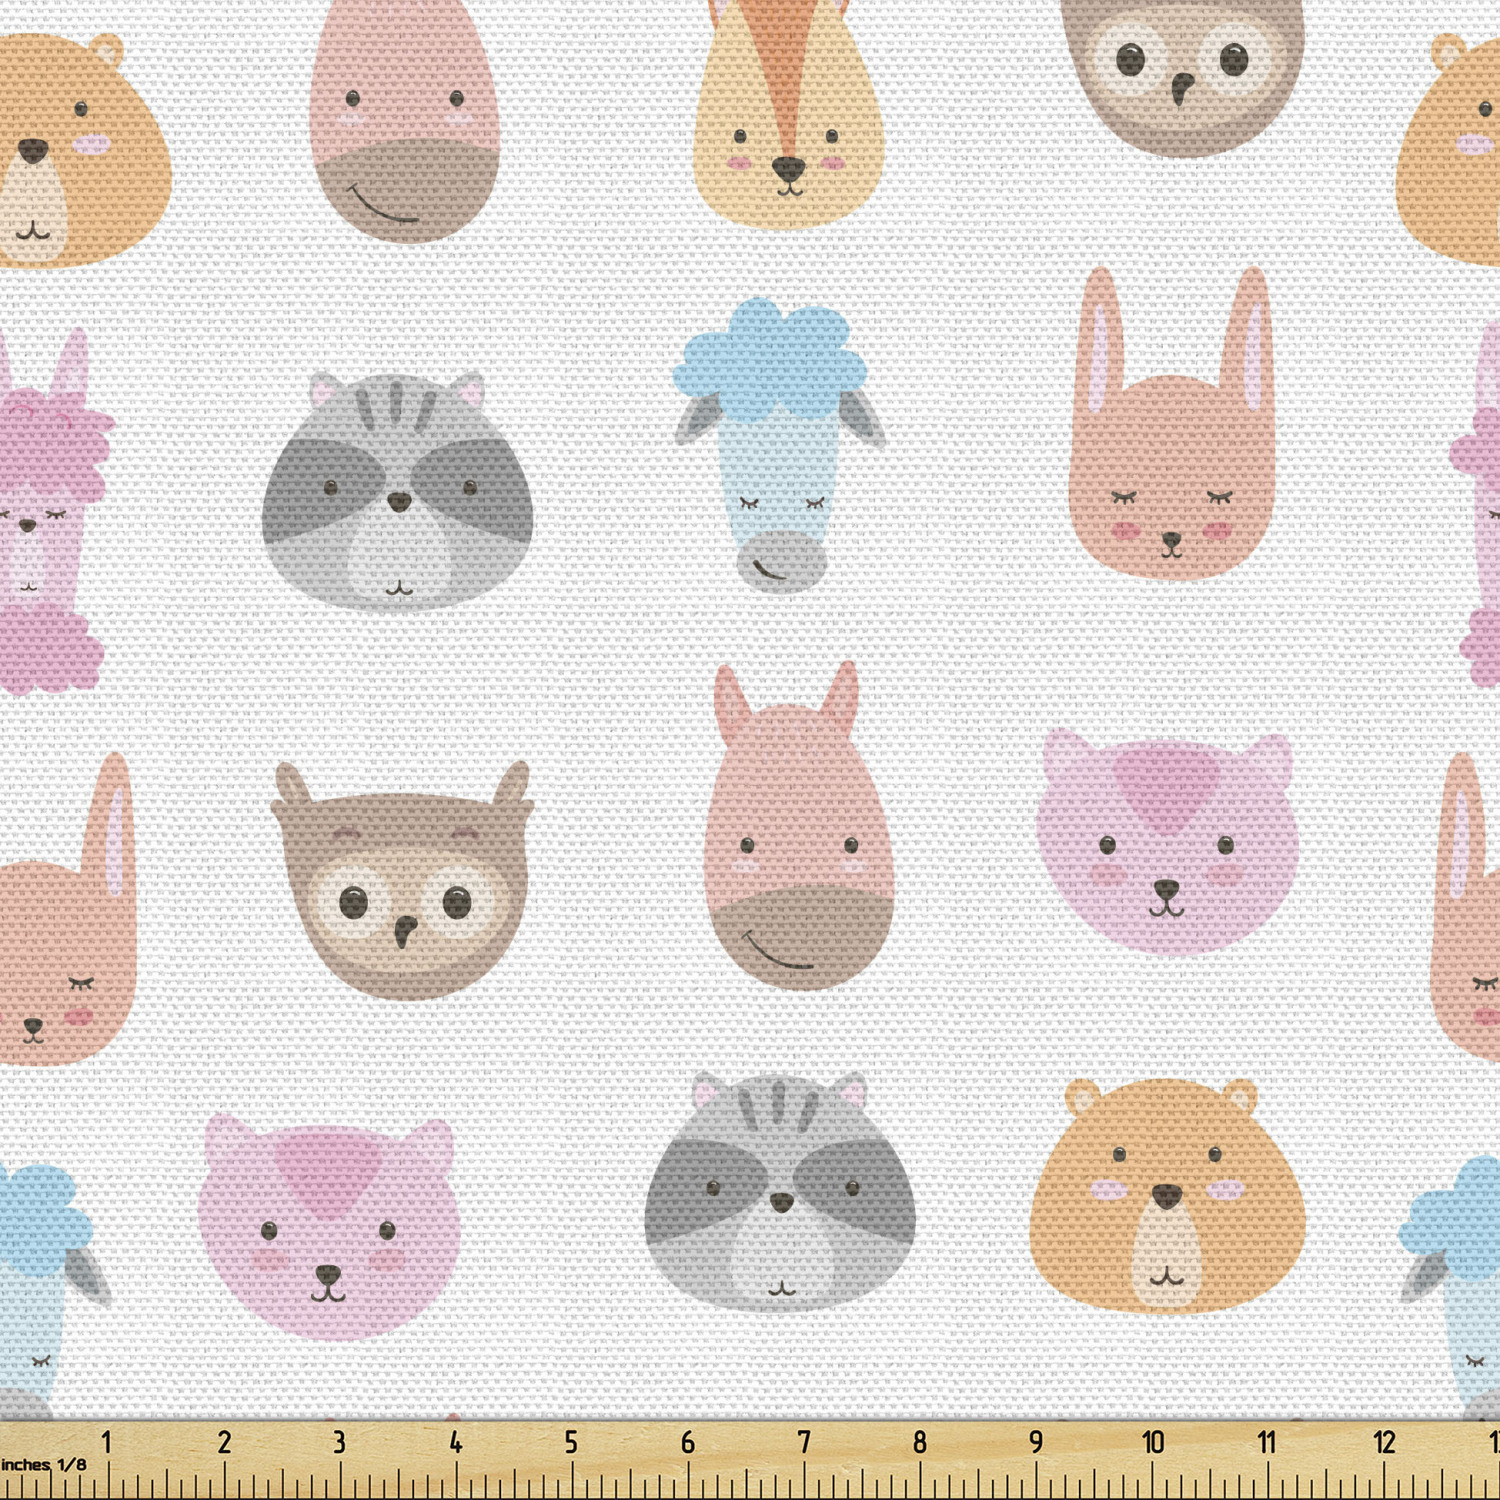Click the number 9 on the ruler
Viewport: 1500px width, 1500px height.
(1037, 1442)
